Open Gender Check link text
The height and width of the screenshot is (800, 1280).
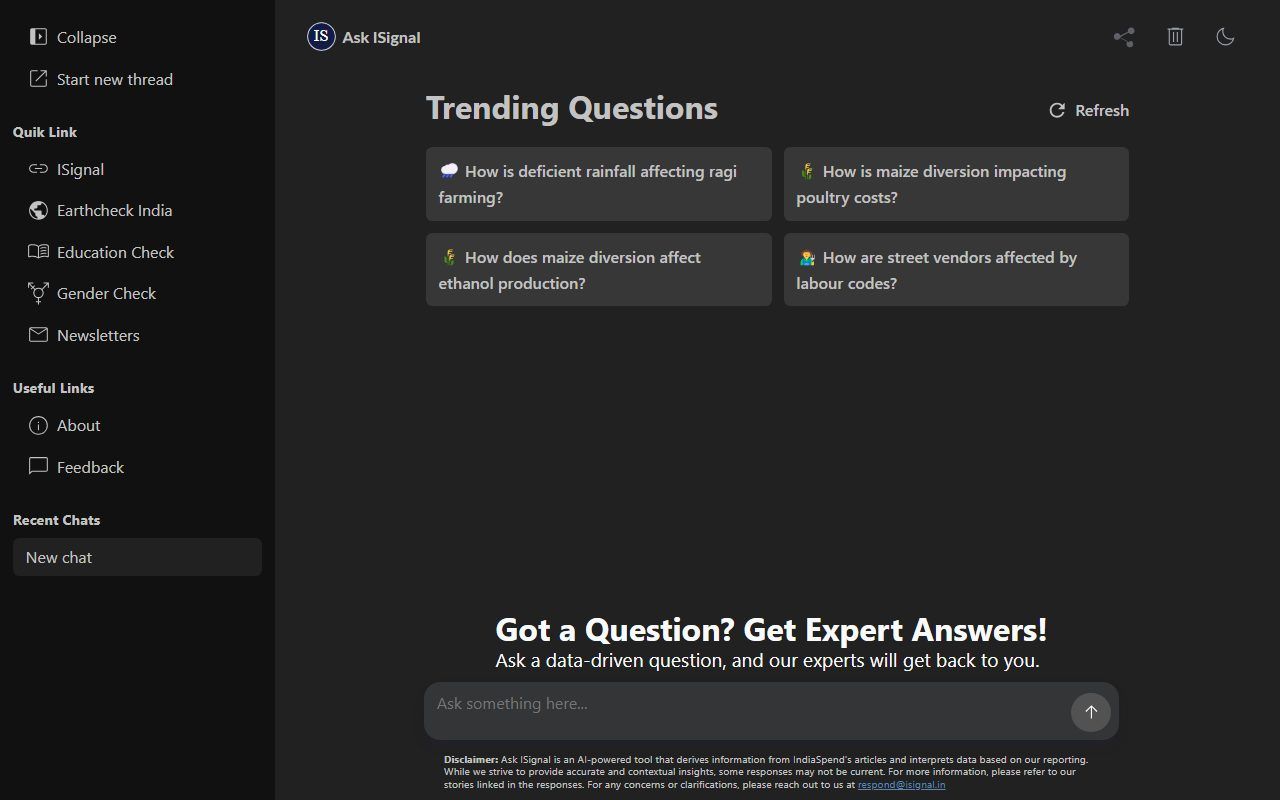[106, 293]
